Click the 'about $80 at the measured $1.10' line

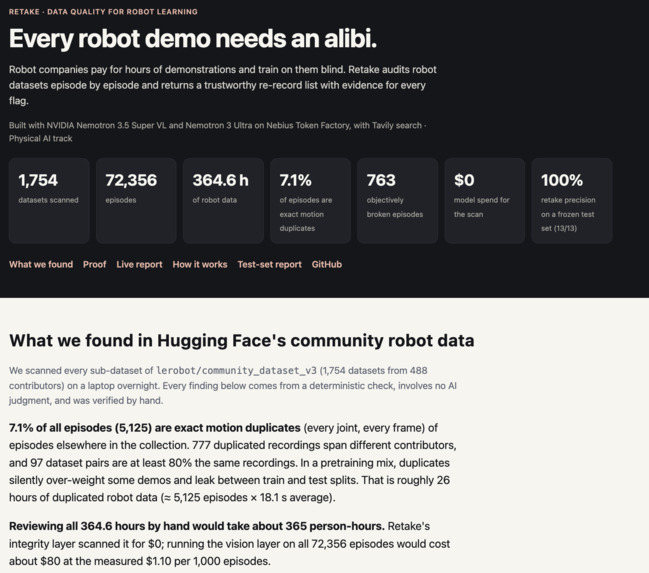[139, 561]
